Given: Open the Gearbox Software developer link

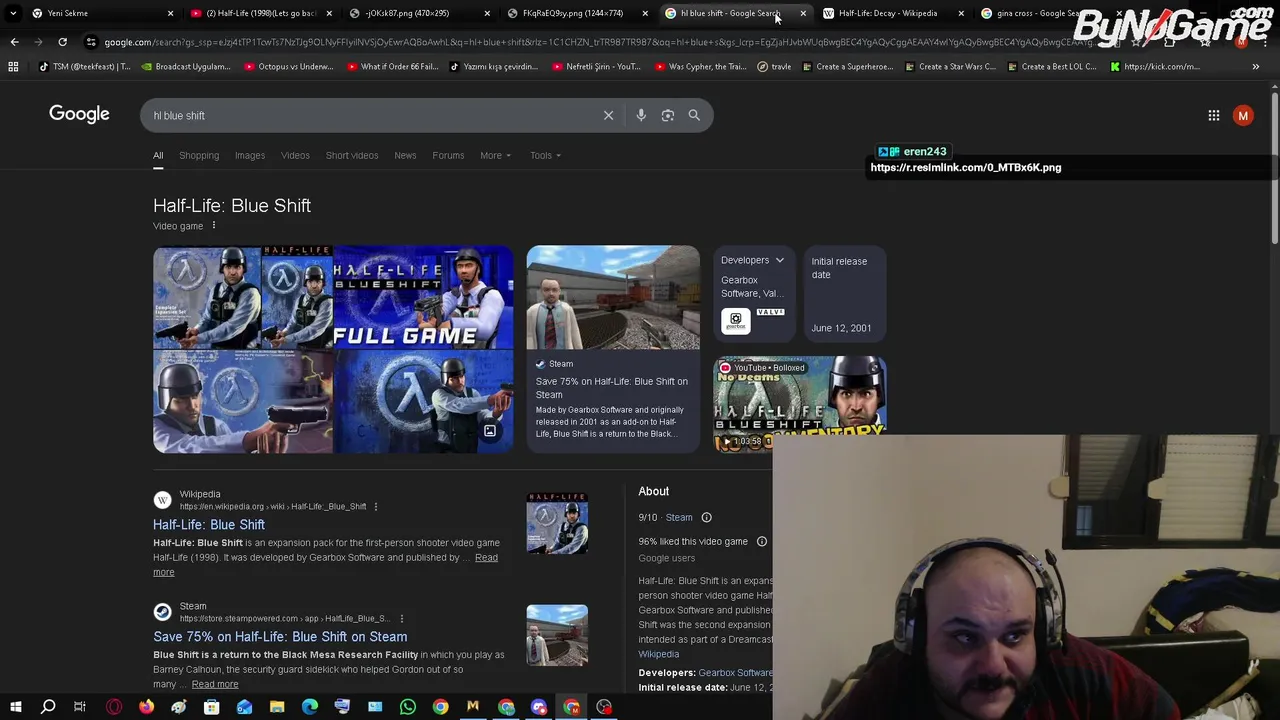Looking at the screenshot, I should 735,673.
